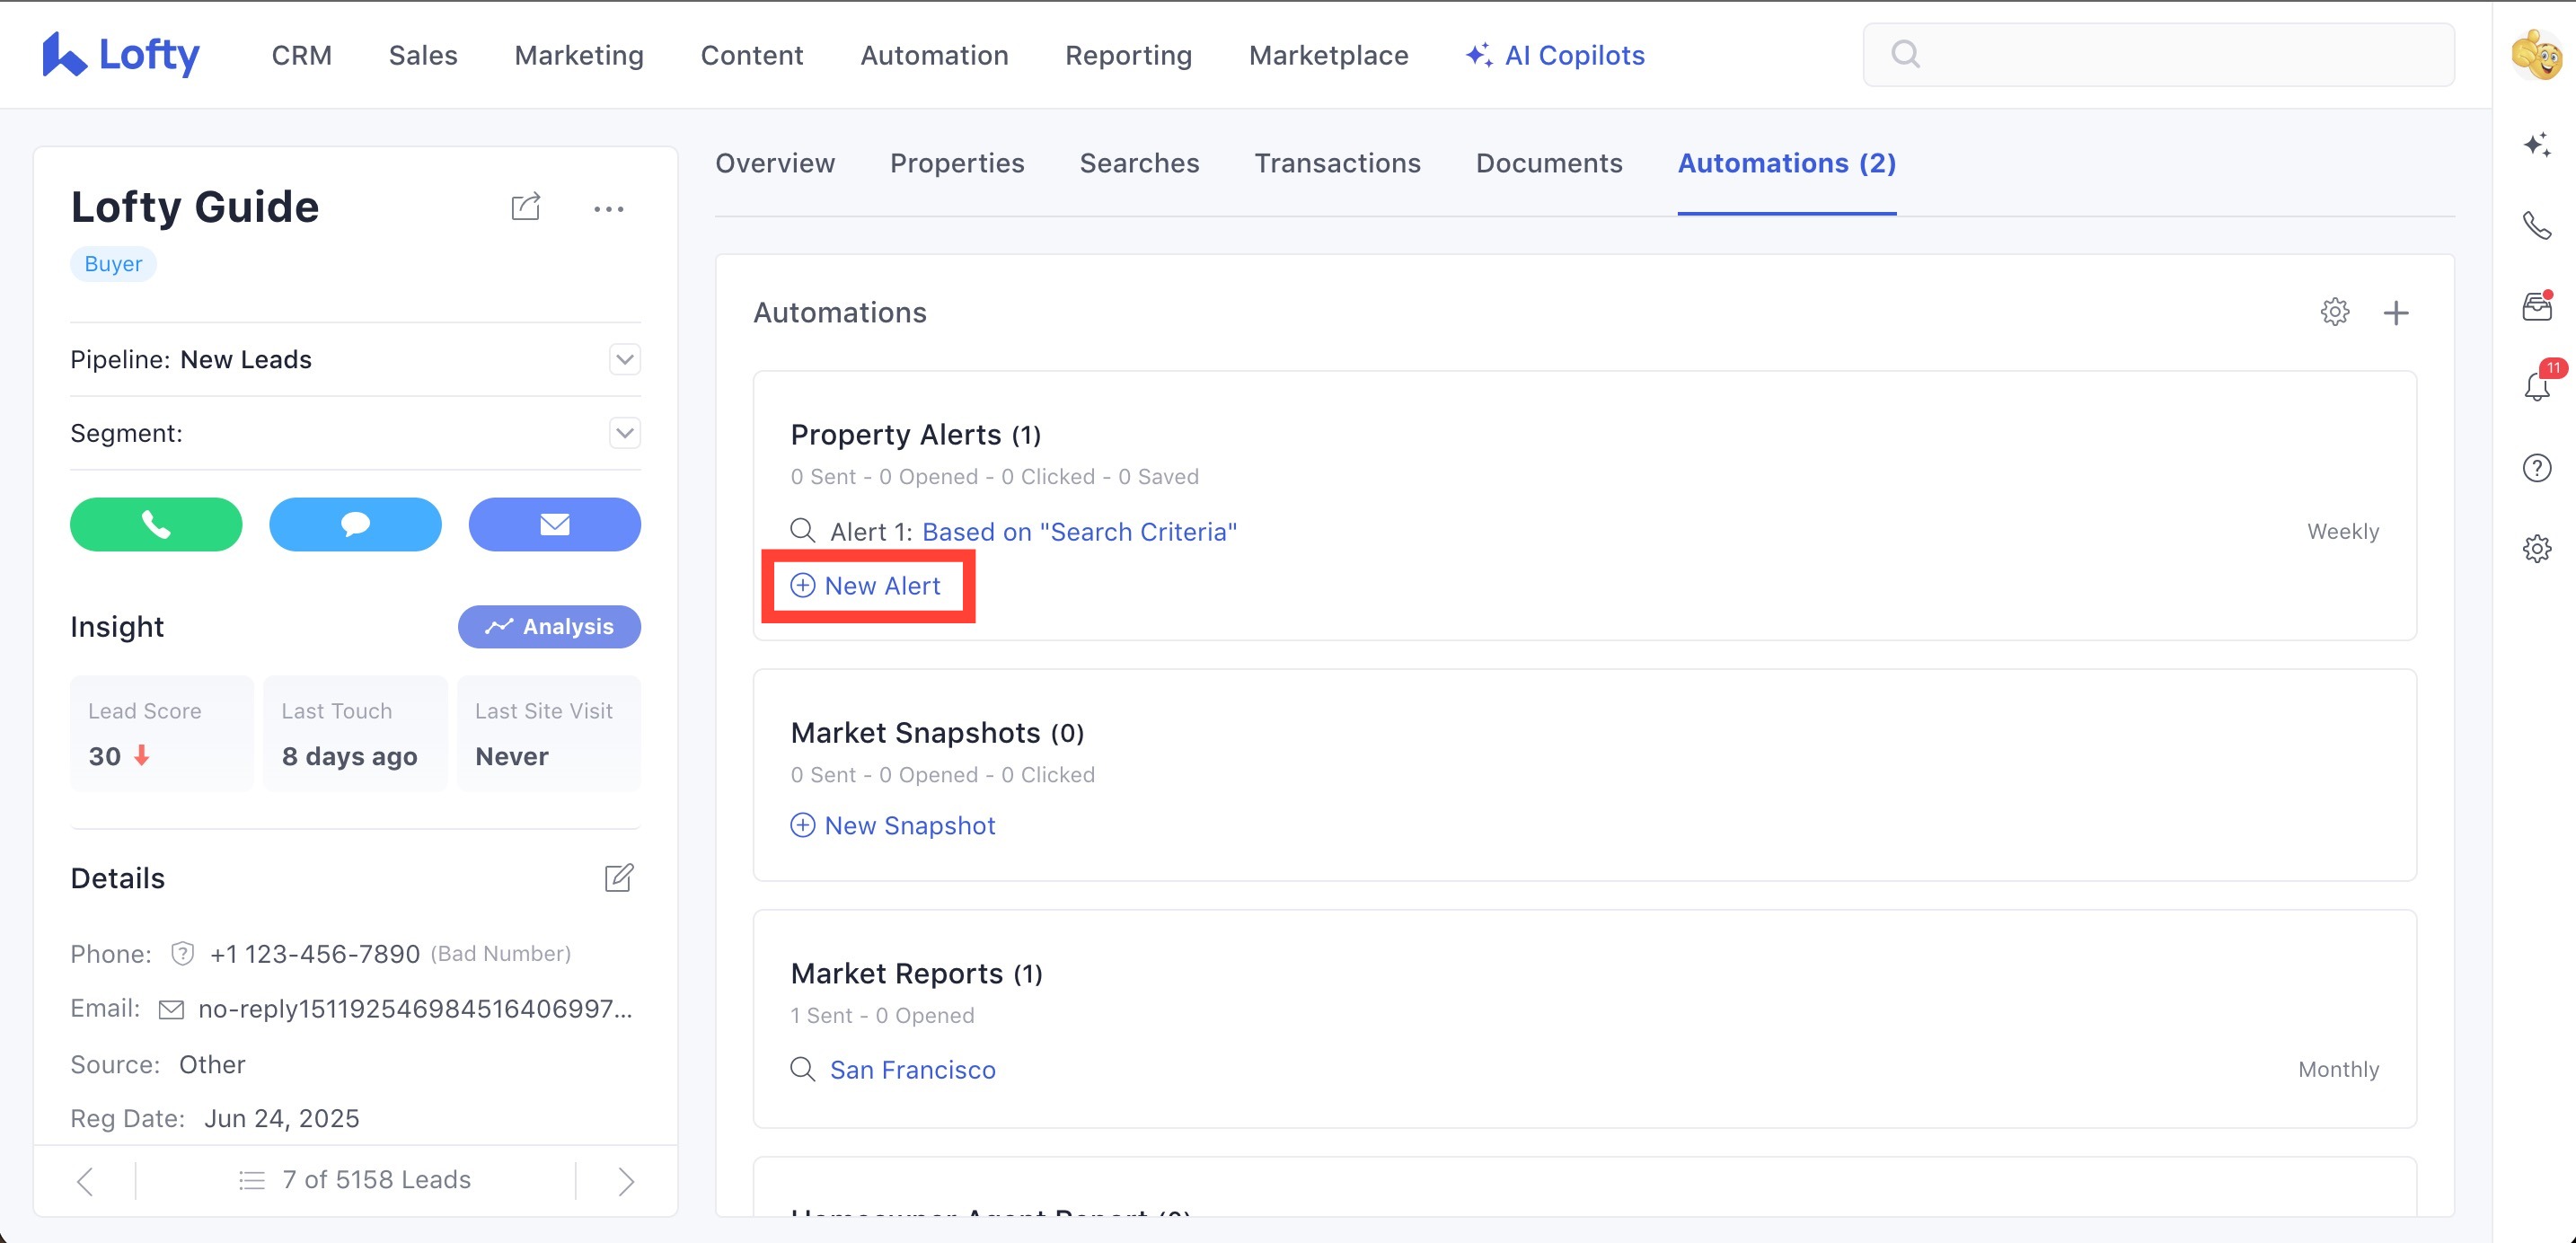
Task: Open the inbox icon in sidebar
Action: click(2537, 306)
